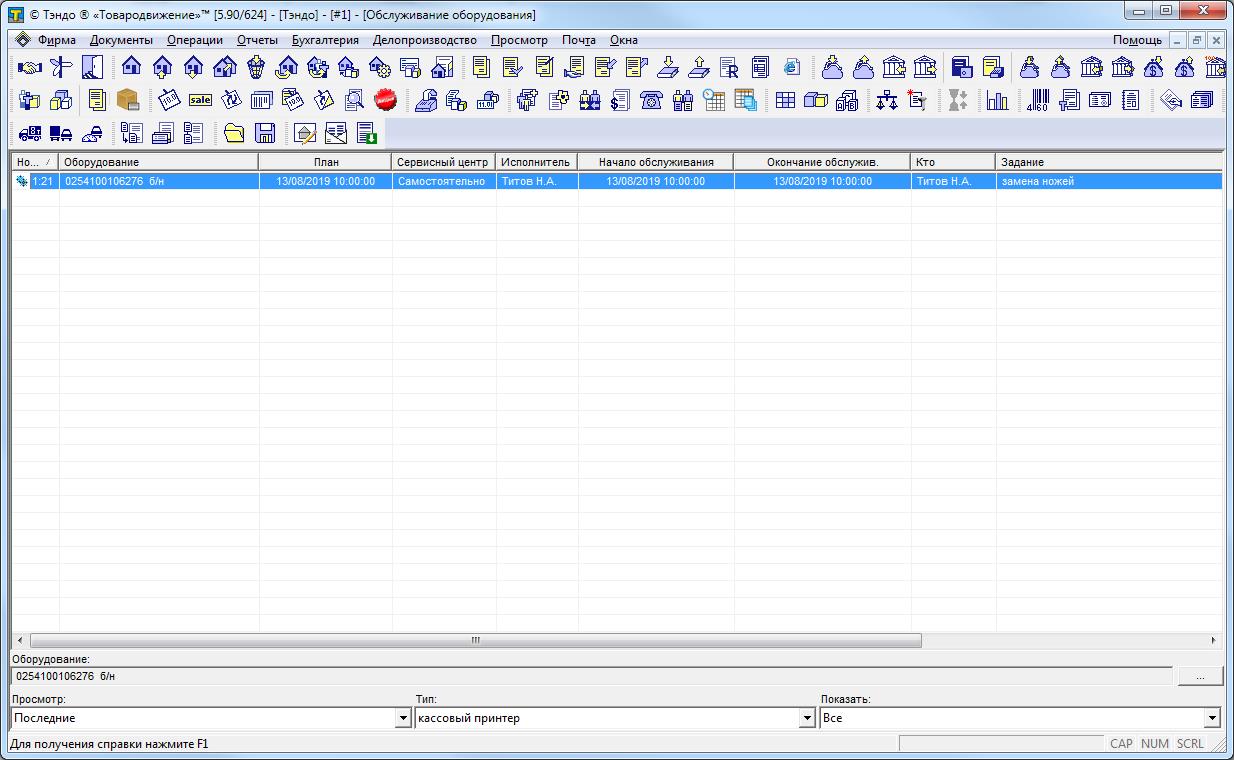Click the telephone icon in the toolbar
This screenshot has height=760, width=1234.
click(x=652, y=100)
